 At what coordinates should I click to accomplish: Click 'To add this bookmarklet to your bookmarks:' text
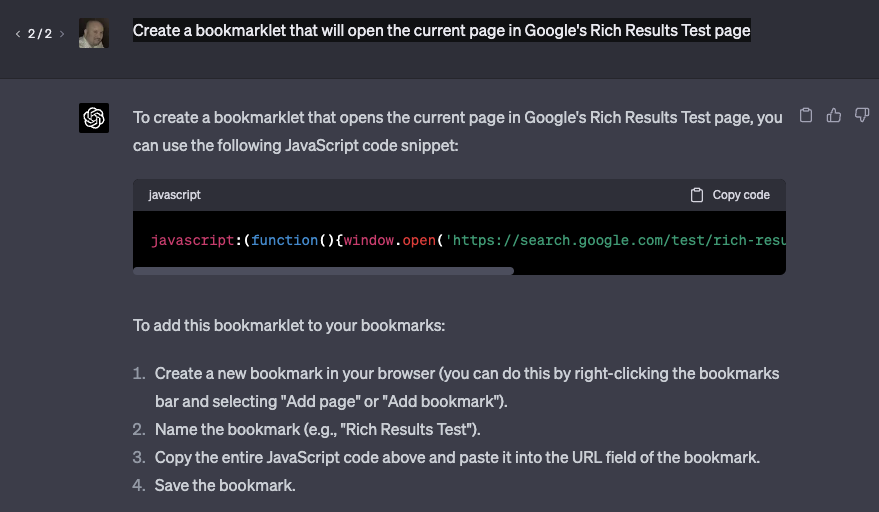[x=289, y=325]
